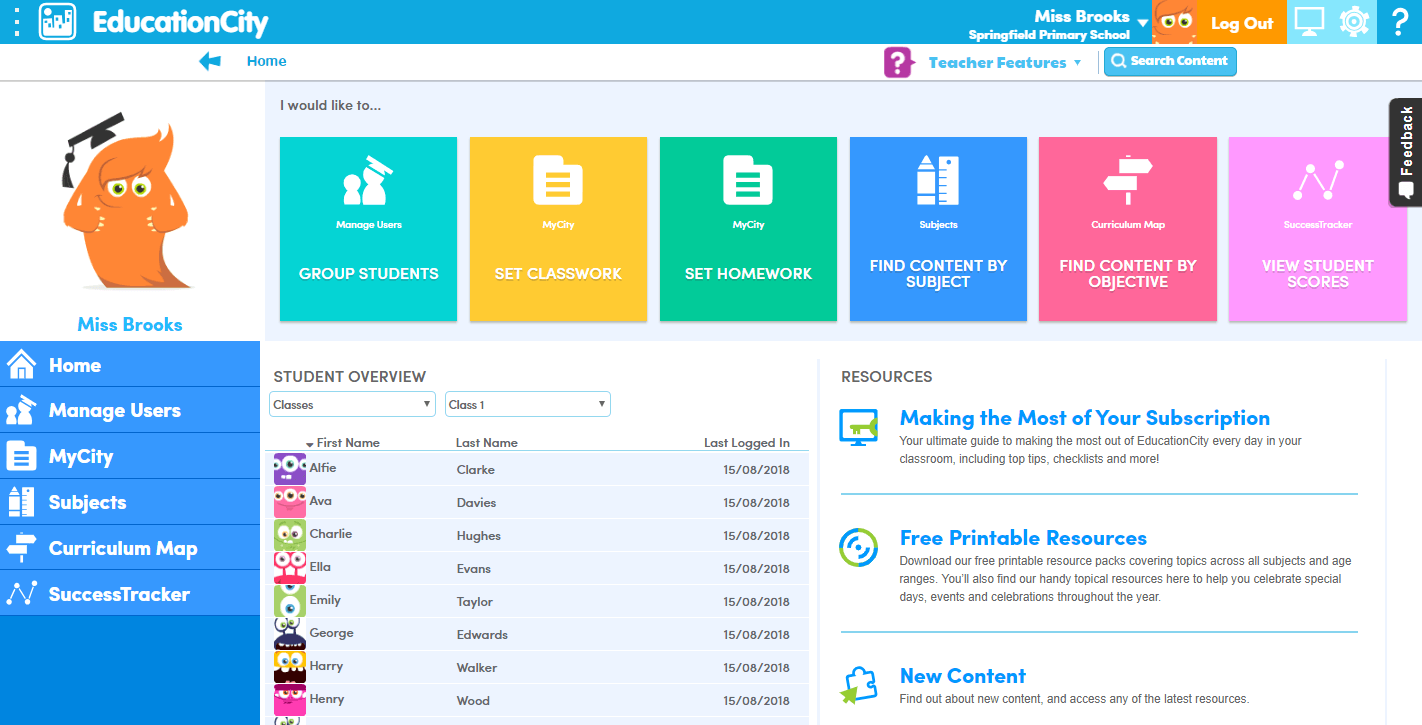1422x725 pixels.
Task: Open Free Printable Resources
Action: (x=1023, y=538)
